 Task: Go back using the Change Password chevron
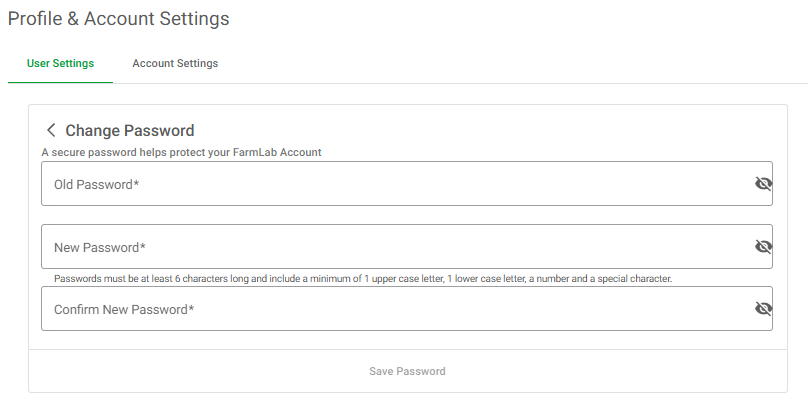pos(51,130)
